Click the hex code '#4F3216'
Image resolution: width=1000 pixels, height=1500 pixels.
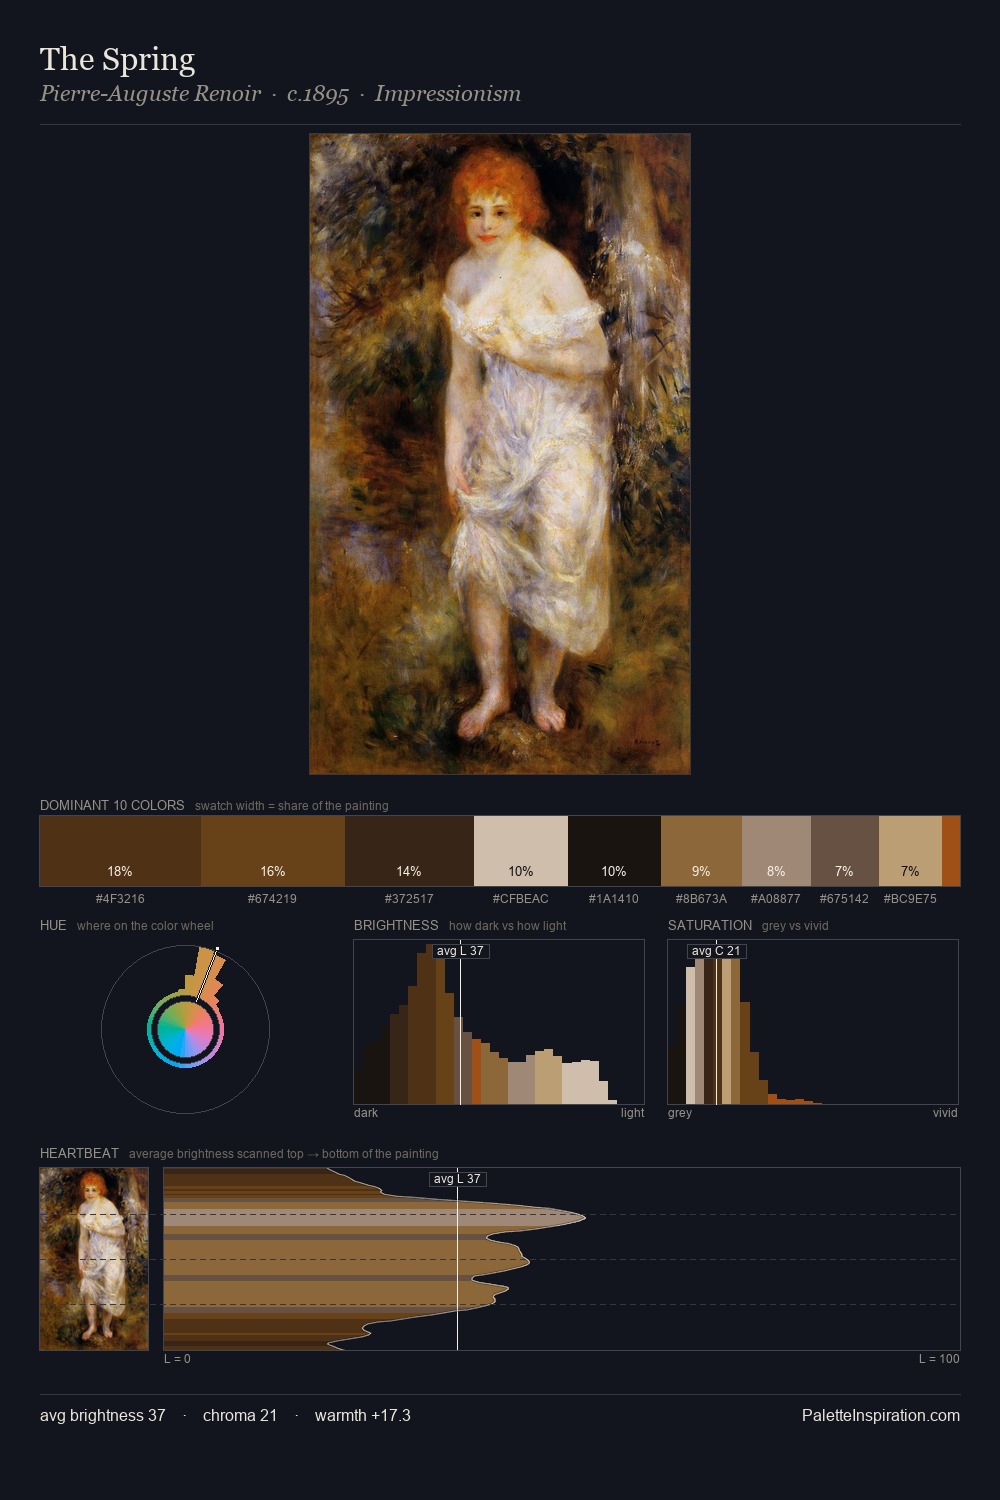[x=120, y=899]
